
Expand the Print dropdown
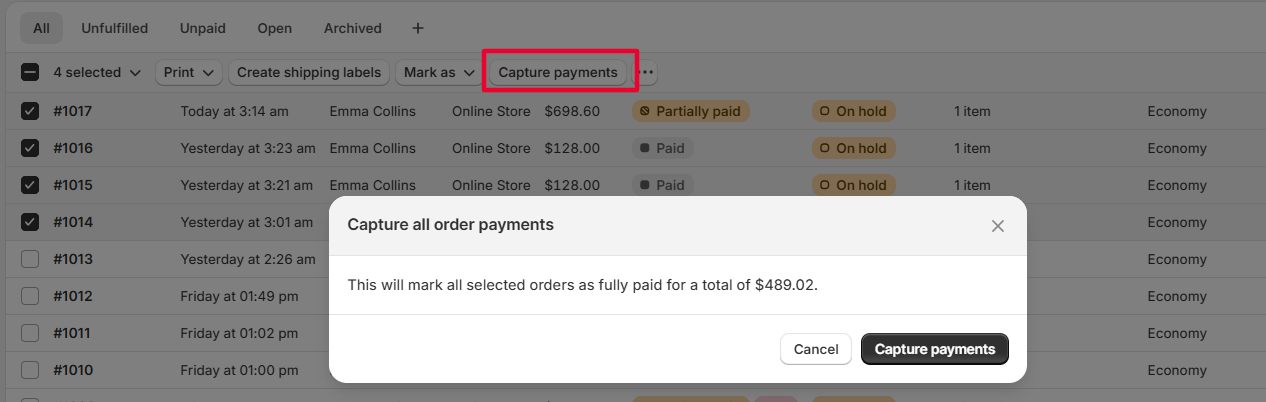coord(189,73)
